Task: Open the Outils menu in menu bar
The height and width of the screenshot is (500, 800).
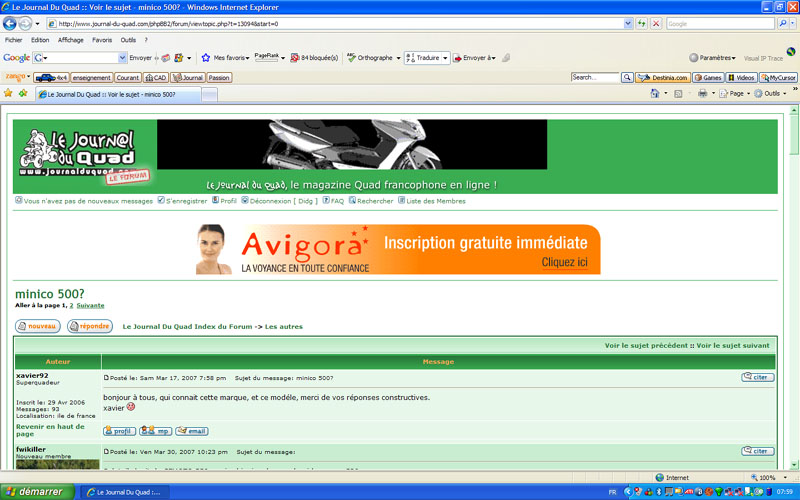Action: click(128, 40)
